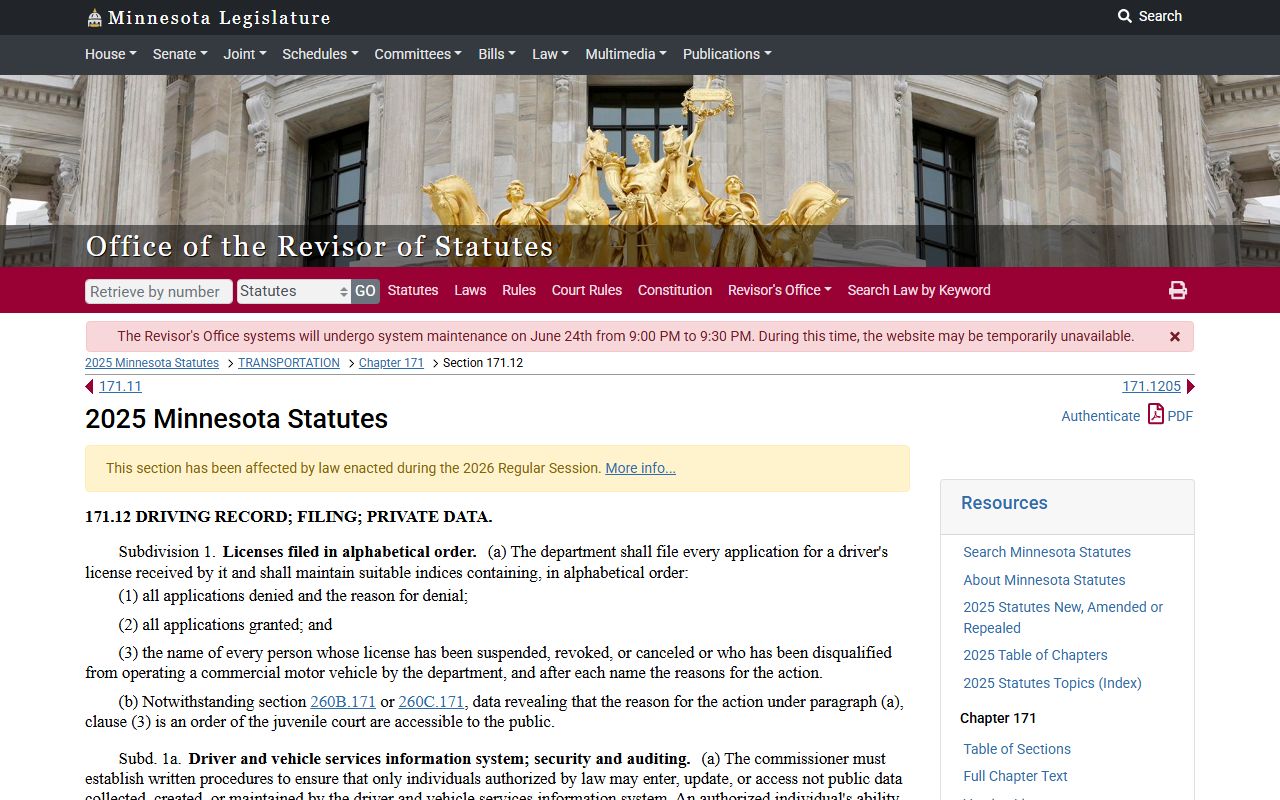Open section 260C.171 link
Screen dimensions: 1280x800
433,702
